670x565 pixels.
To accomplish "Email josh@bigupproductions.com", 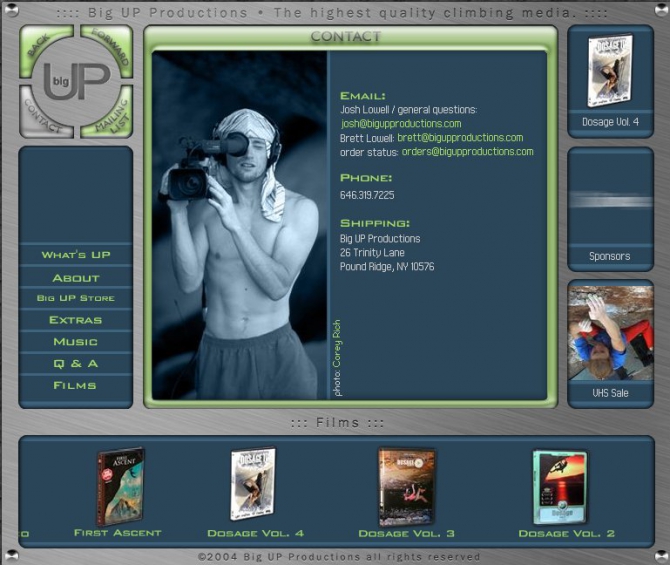I will coord(401,124).
